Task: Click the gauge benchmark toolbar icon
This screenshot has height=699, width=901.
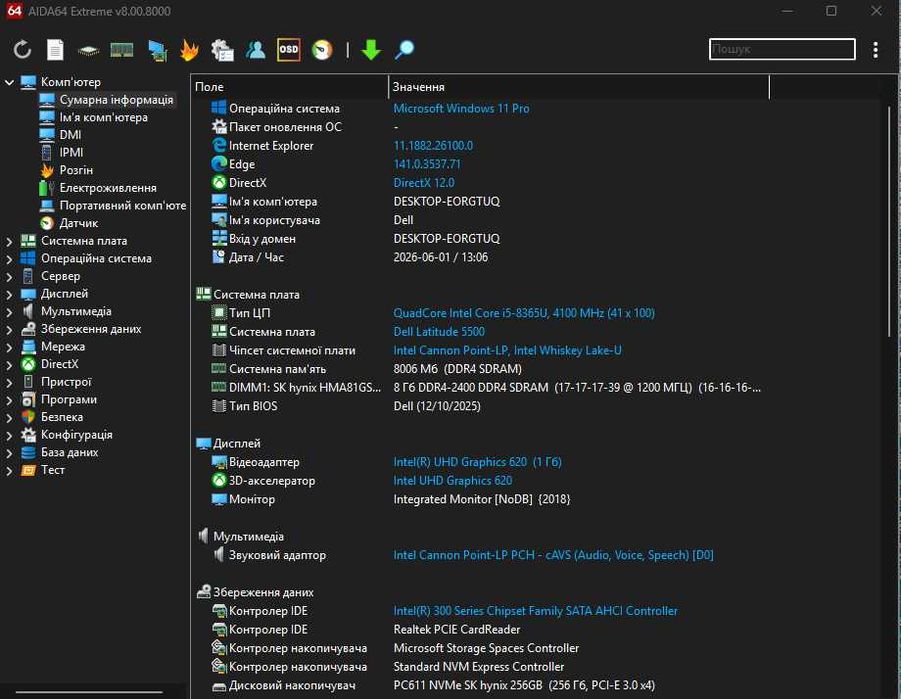Action: (x=322, y=50)
